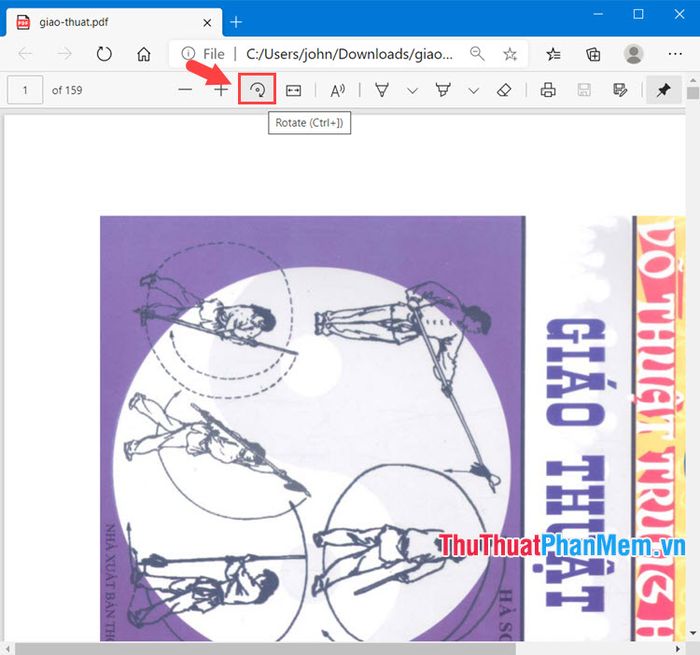Open the Highlight options dropdown

474,91
